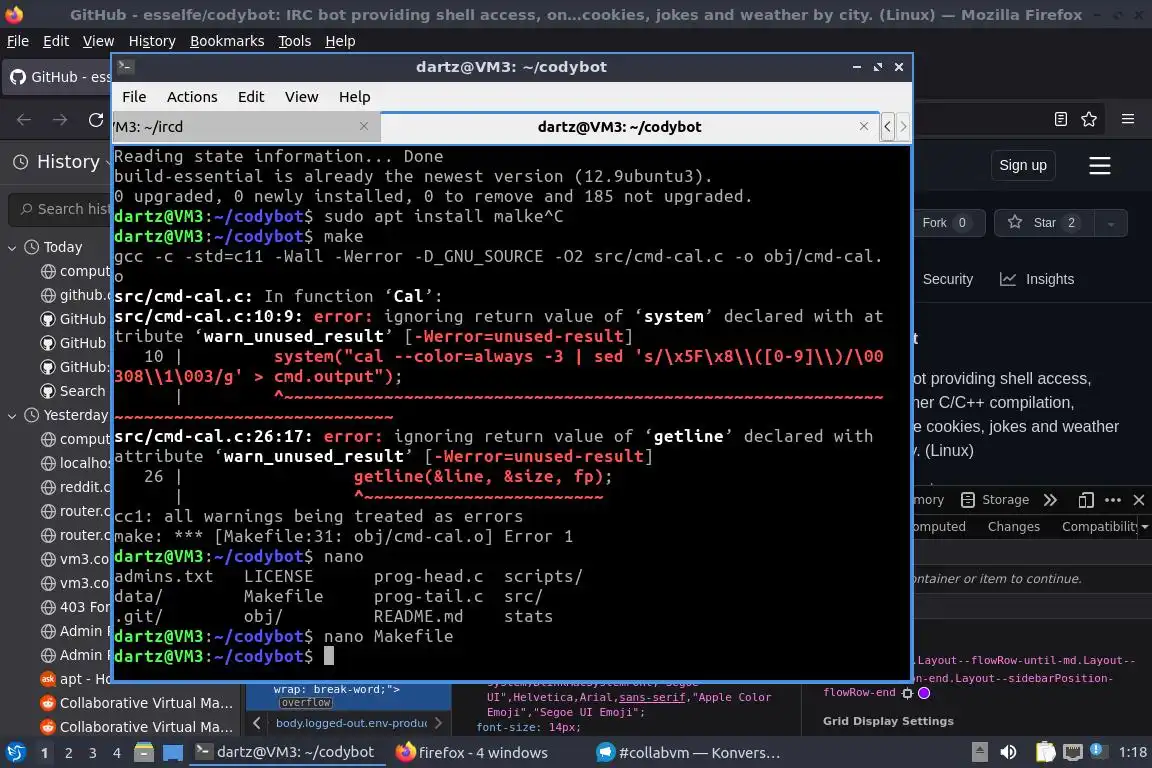Open the terminal Edit menu
1152x768 pixels.
[x=251, y=97]
